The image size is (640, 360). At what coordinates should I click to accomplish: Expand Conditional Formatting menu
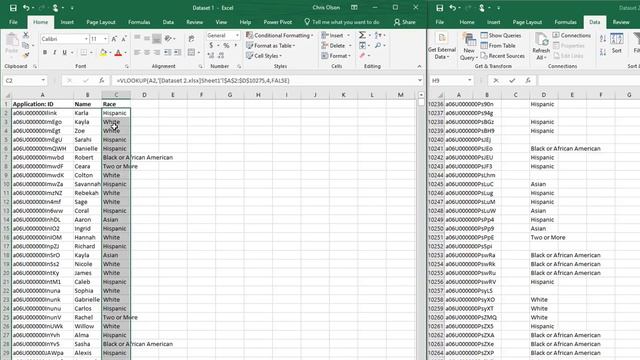pyautogui.click(x=280, y=36)
